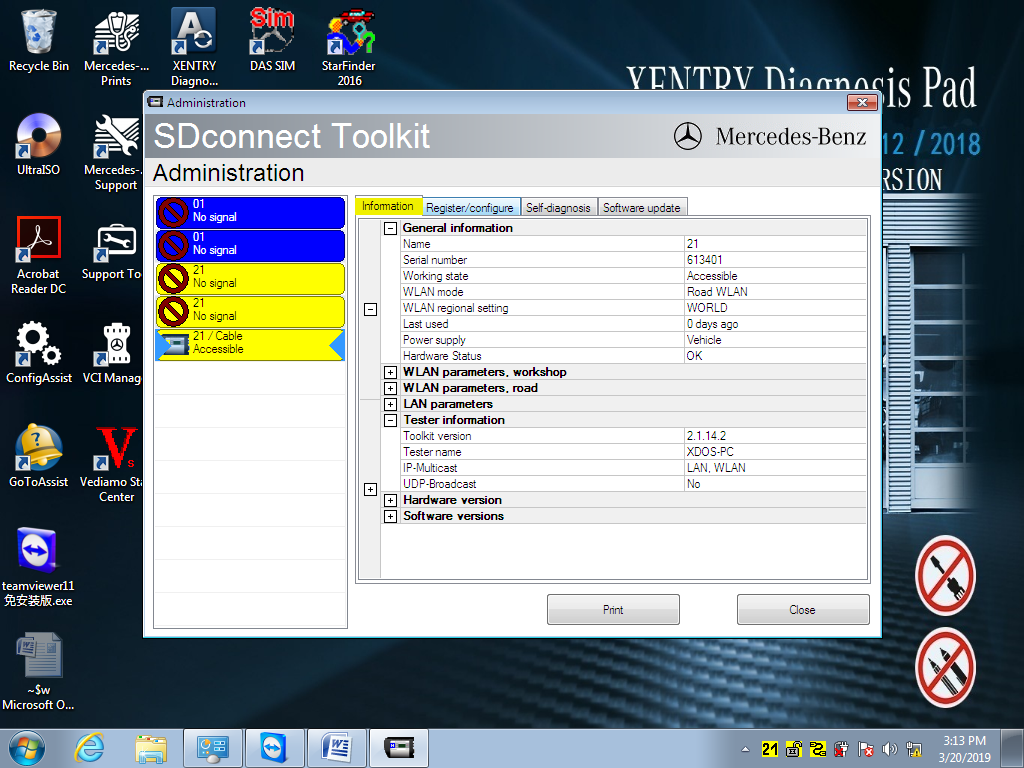Viewport: 1024px width, 768px height.
Task: Switch to Microsoft Word on the taskbar
Action: click(x=336, y=748)
